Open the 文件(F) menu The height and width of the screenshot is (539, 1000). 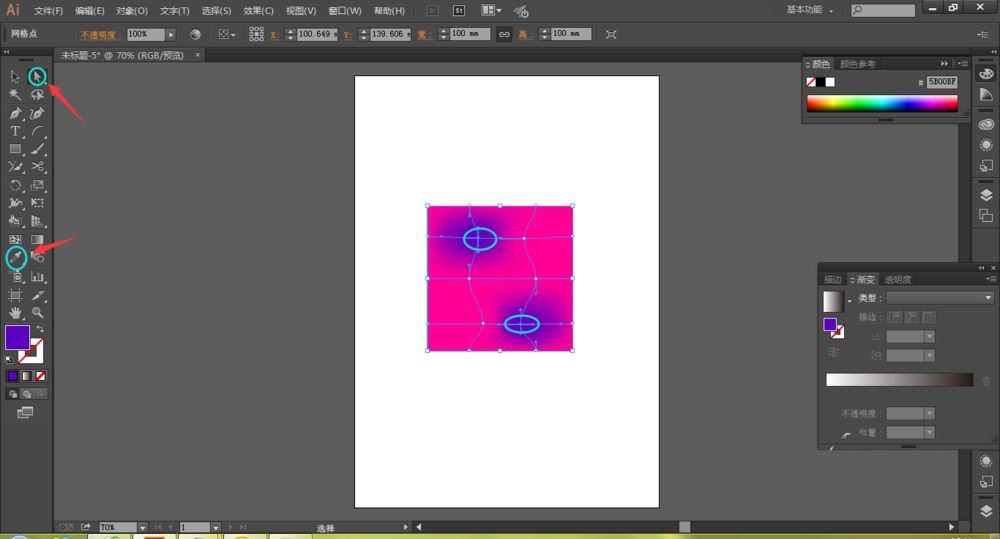[48, 11]
